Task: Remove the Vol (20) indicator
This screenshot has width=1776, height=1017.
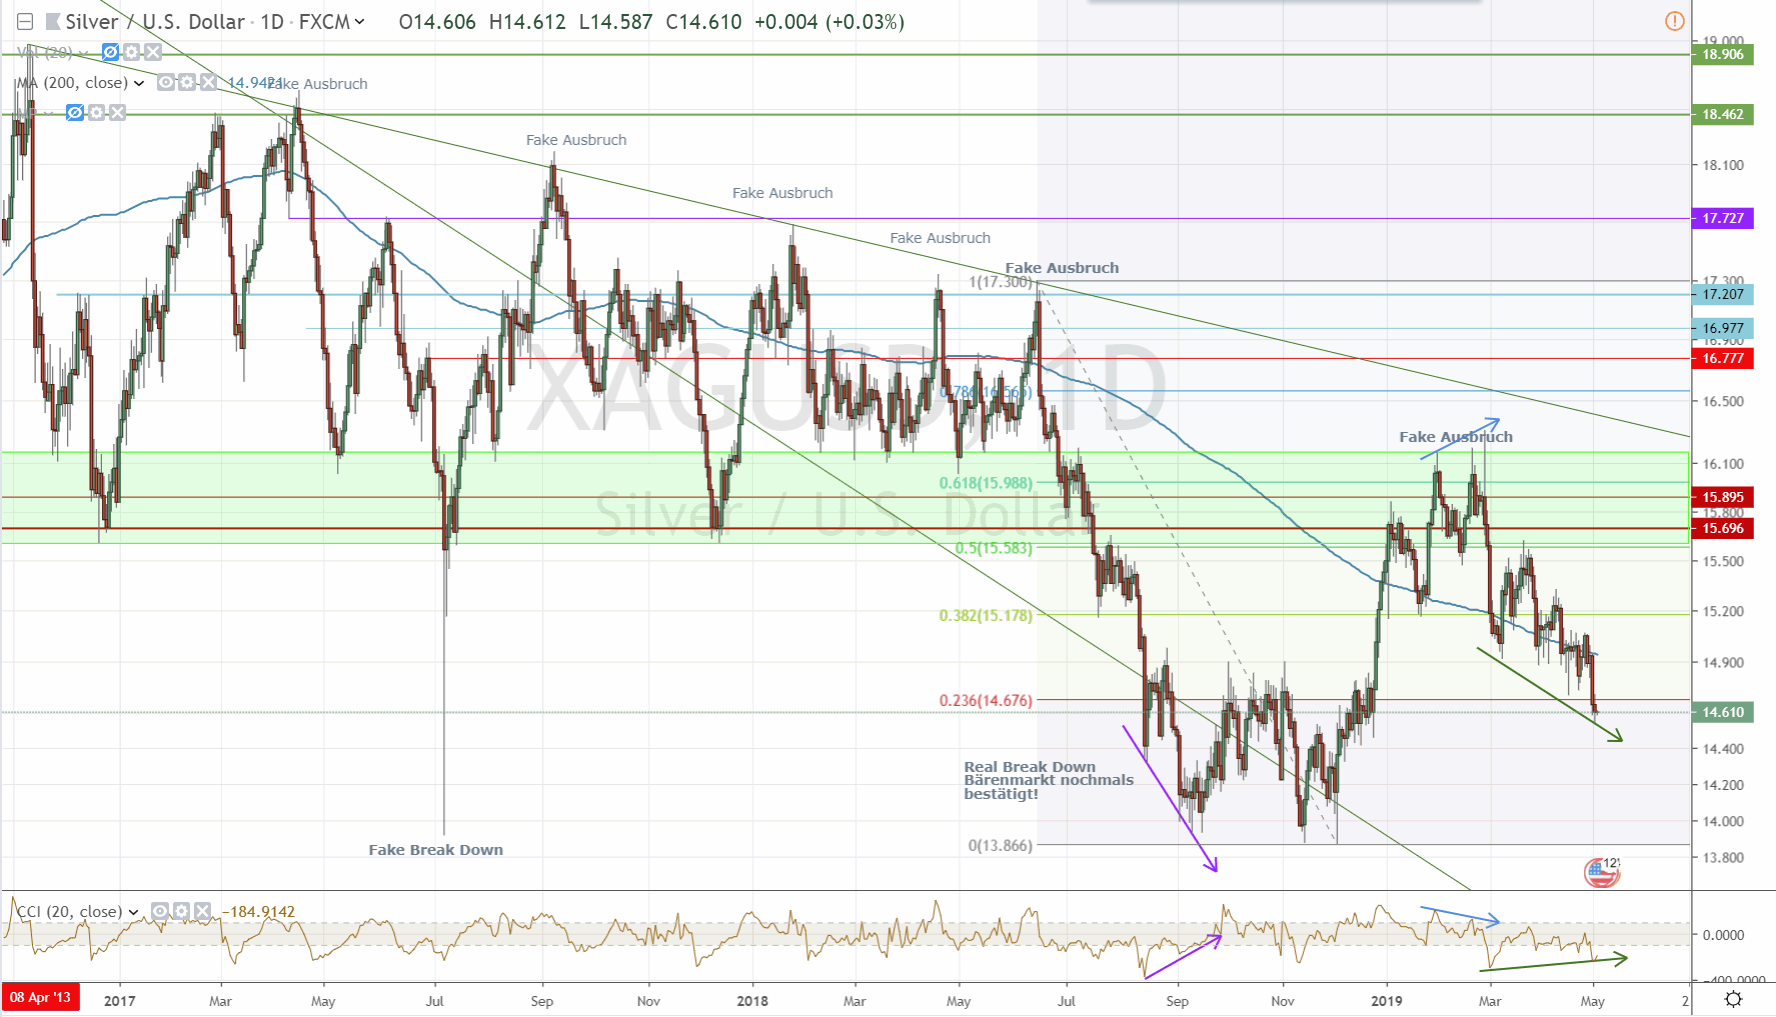Action: pyautogui.click(x=152, y=52)
